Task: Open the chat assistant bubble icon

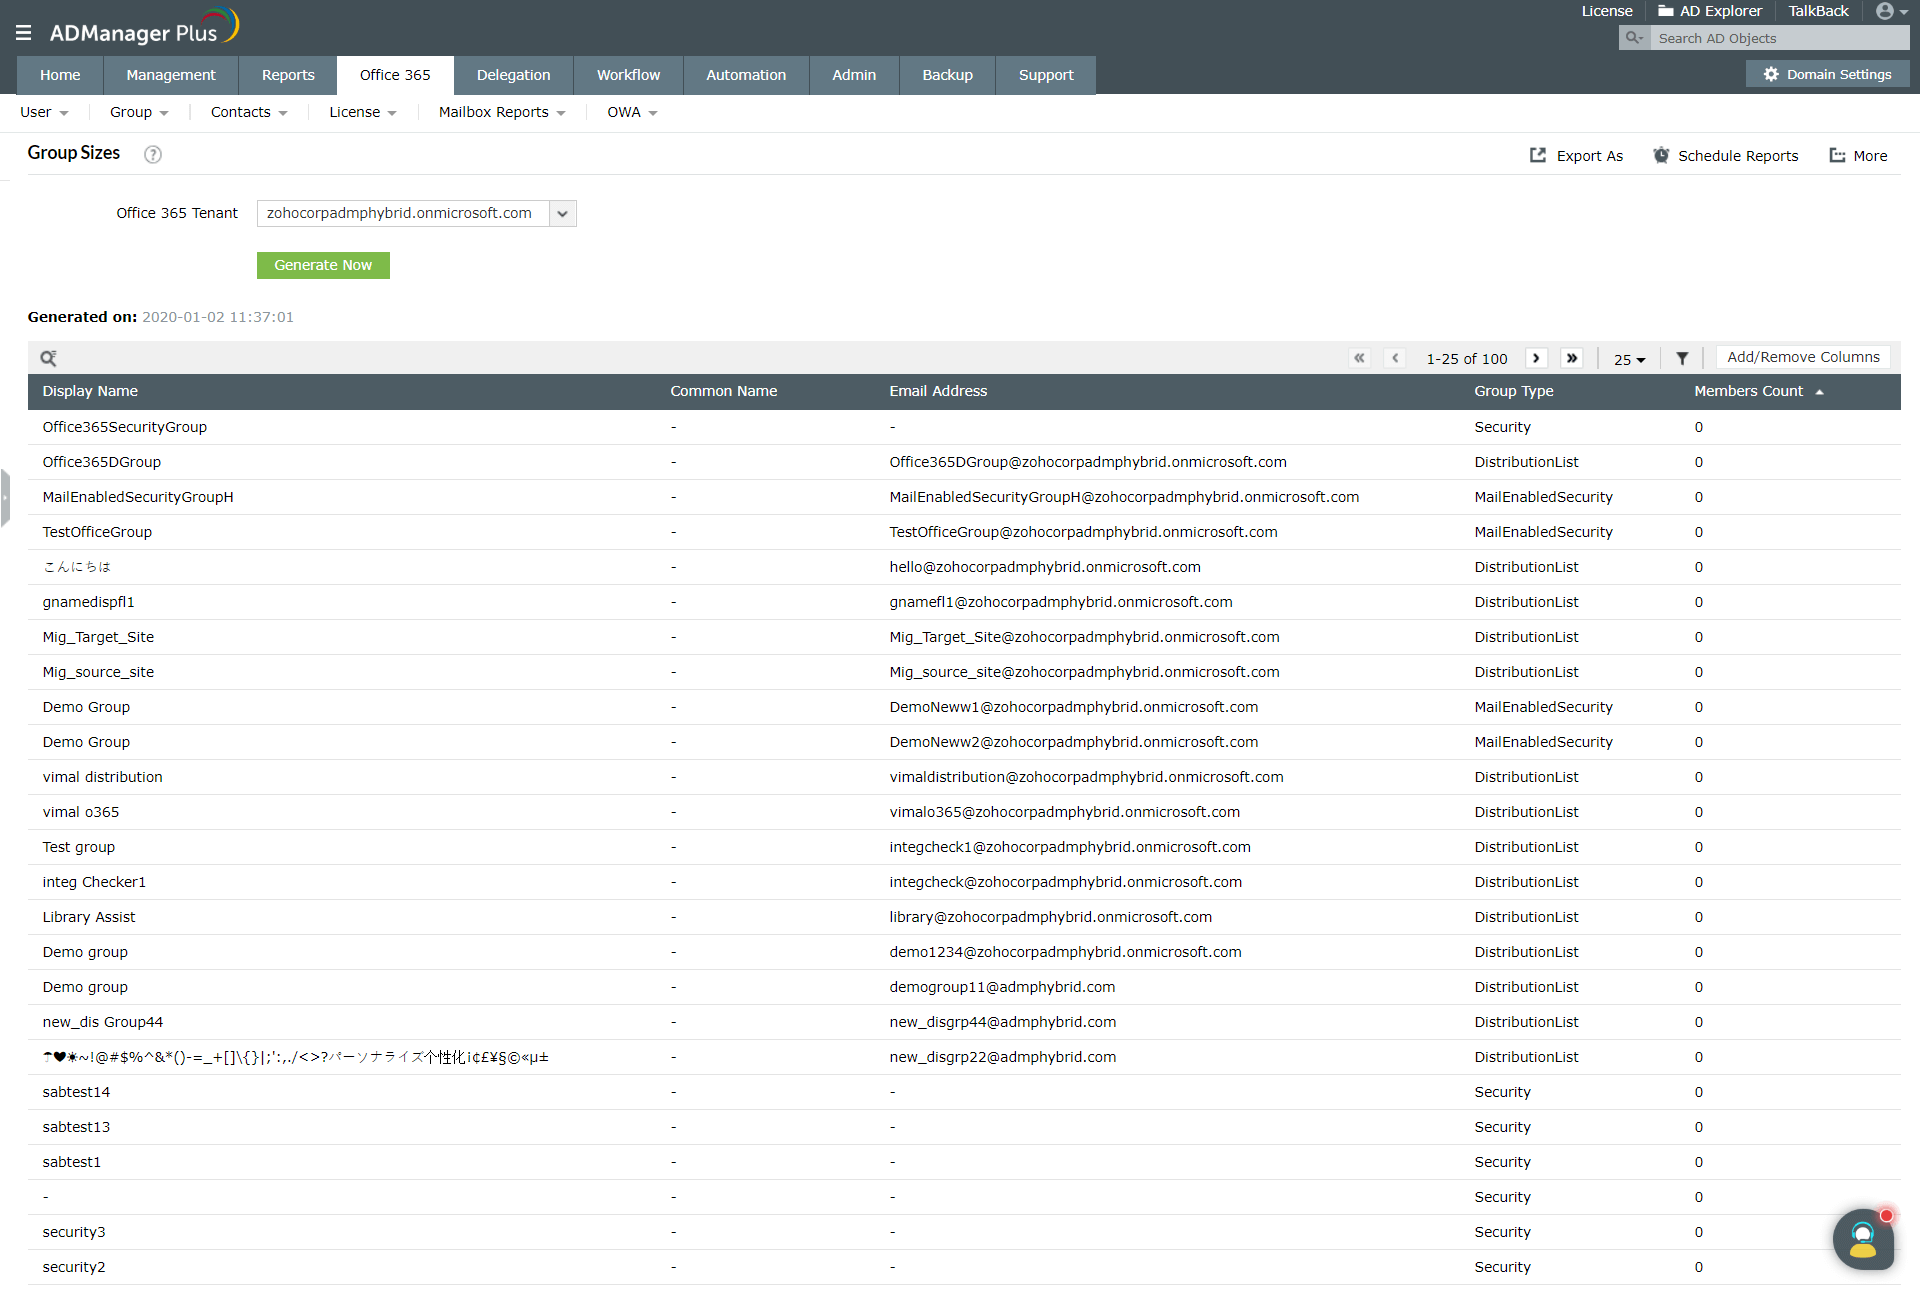Action: (x=1863, y=1239)
